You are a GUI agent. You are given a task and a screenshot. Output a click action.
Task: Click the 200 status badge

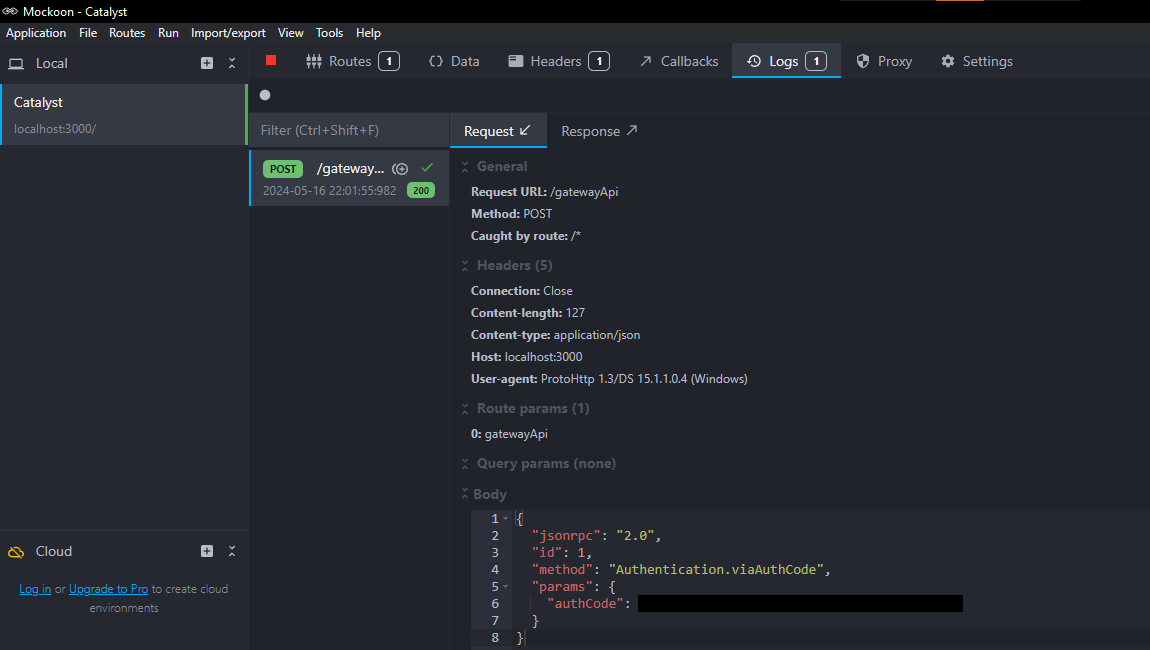point(421,191)
